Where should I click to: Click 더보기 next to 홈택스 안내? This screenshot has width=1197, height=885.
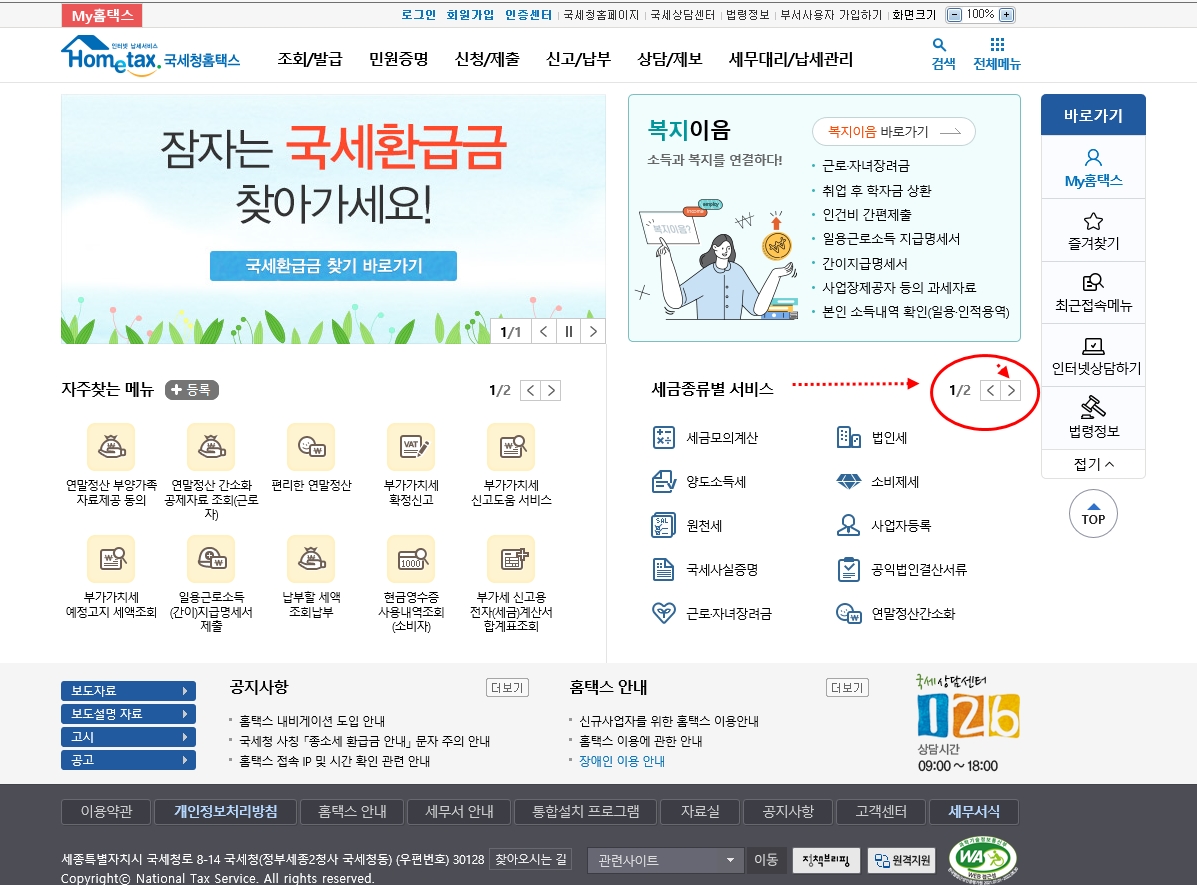point(847,687)
